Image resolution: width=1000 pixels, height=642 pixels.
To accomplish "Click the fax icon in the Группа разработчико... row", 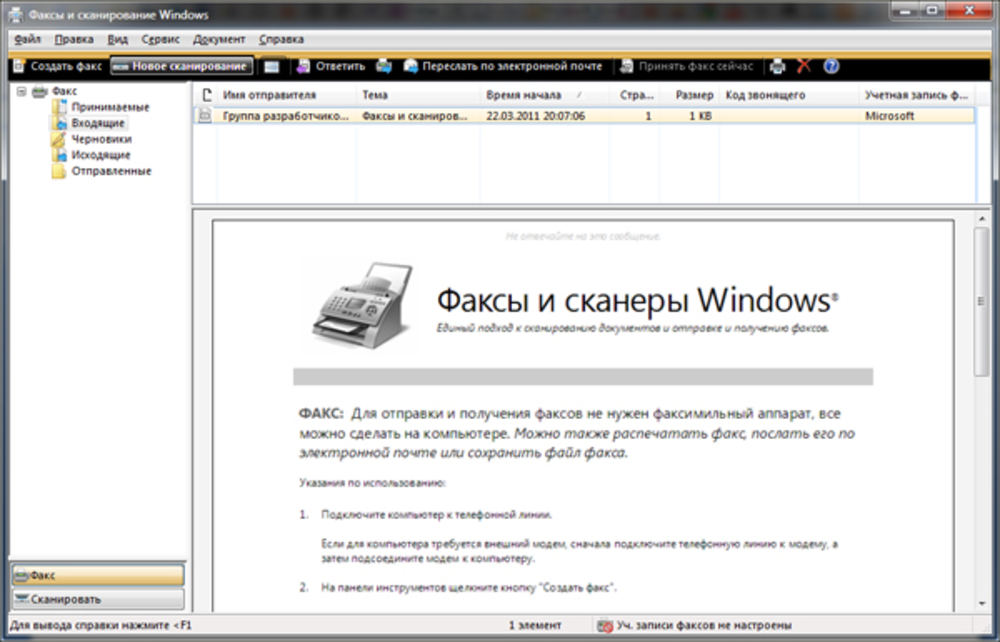I will (x=205, y=116).
